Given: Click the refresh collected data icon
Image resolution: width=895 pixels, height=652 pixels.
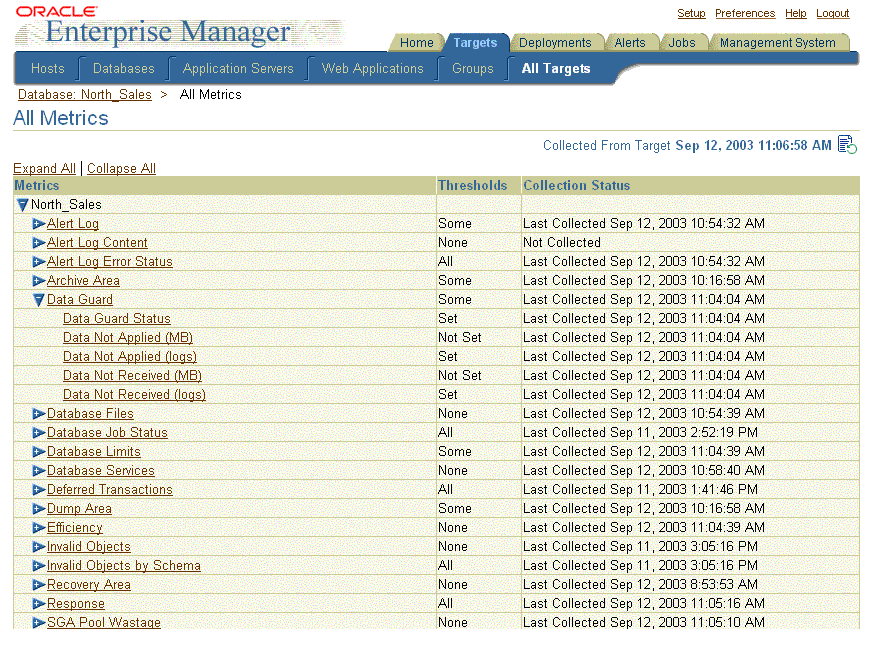Looking at the screenshot, I should pyautogui.click(x=847, y=144).
